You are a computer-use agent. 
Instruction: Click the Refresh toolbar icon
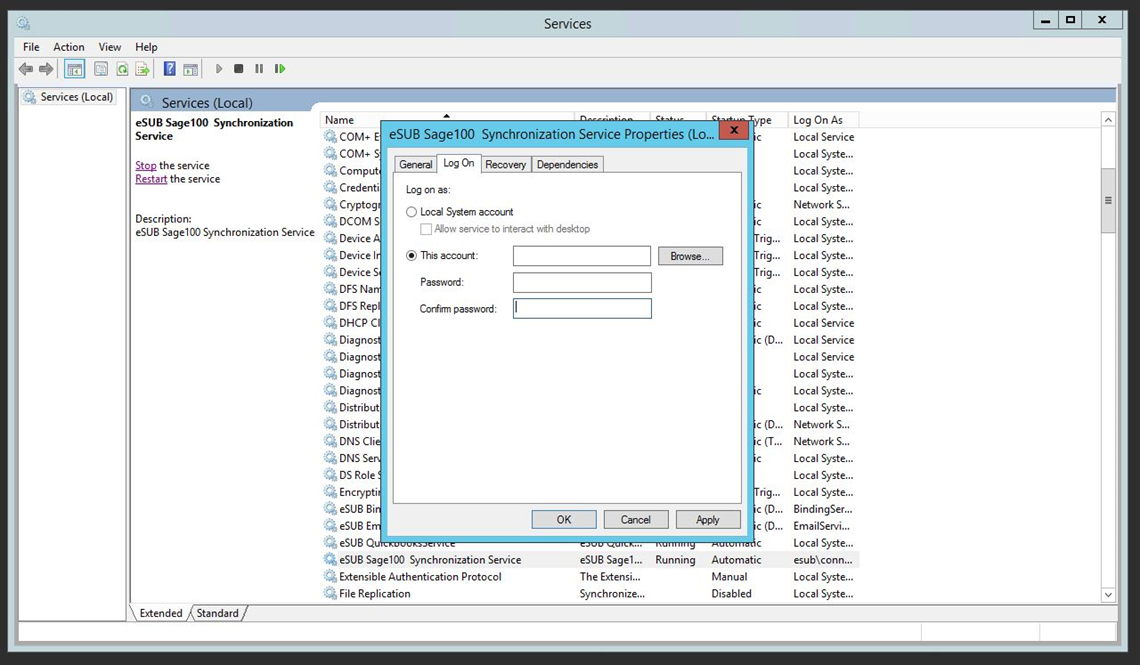122,69
